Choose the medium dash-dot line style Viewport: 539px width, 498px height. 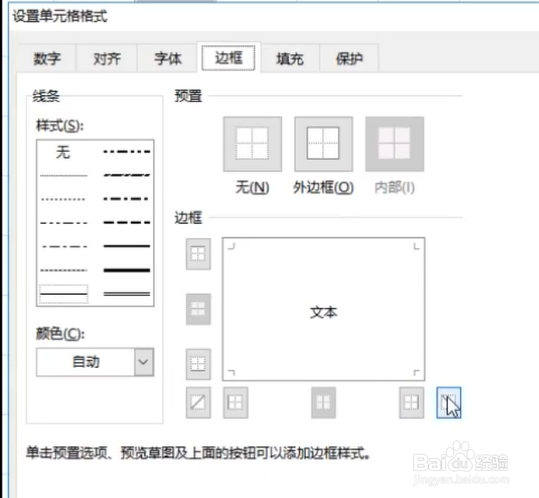point(127,199)
